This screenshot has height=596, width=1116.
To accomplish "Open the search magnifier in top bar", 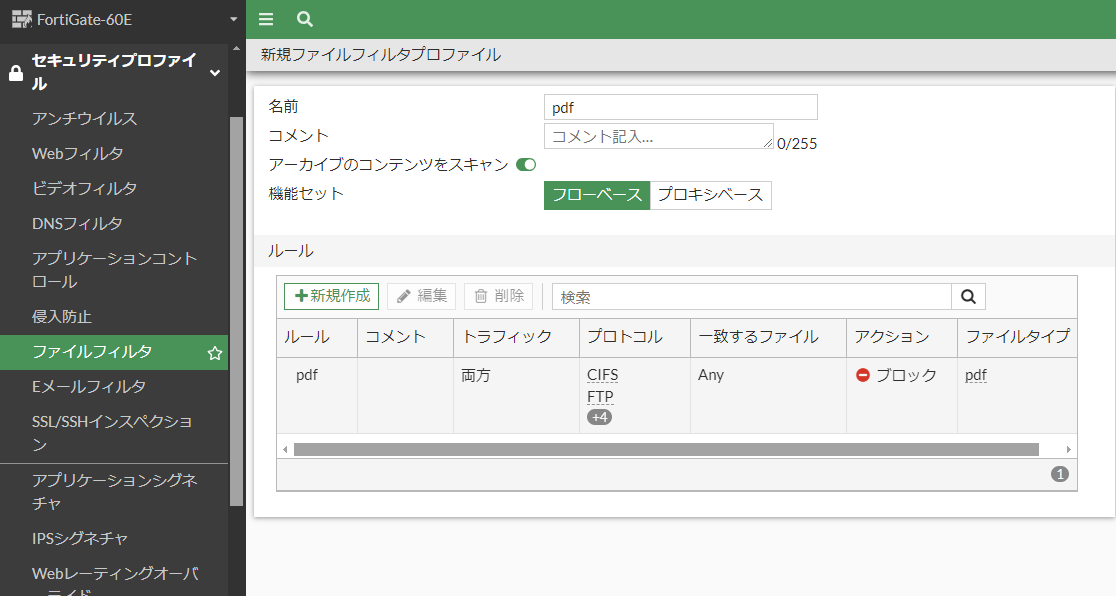I will tap(305, 19).
